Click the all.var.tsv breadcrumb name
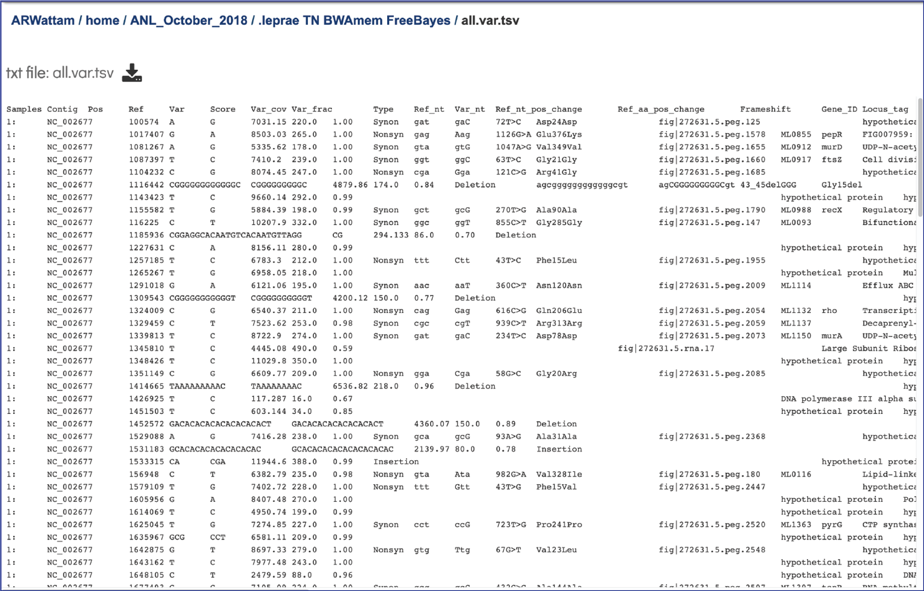The image size is (924, 591). [x=490, y=21]
